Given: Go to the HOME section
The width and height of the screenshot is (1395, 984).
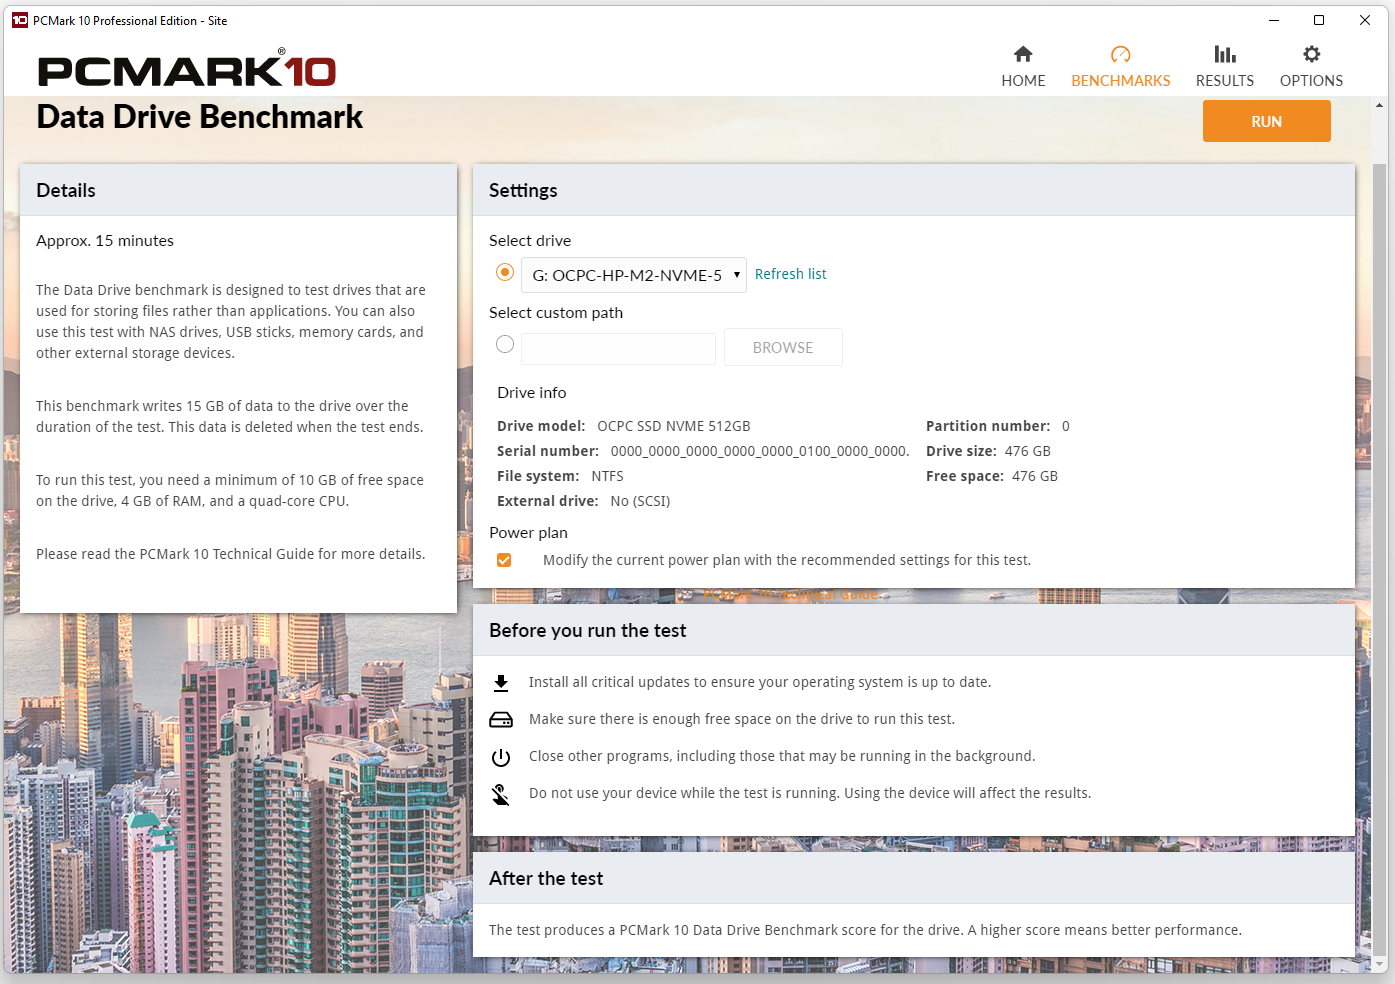Looking at the screenshot, I should pos(1023,67).
